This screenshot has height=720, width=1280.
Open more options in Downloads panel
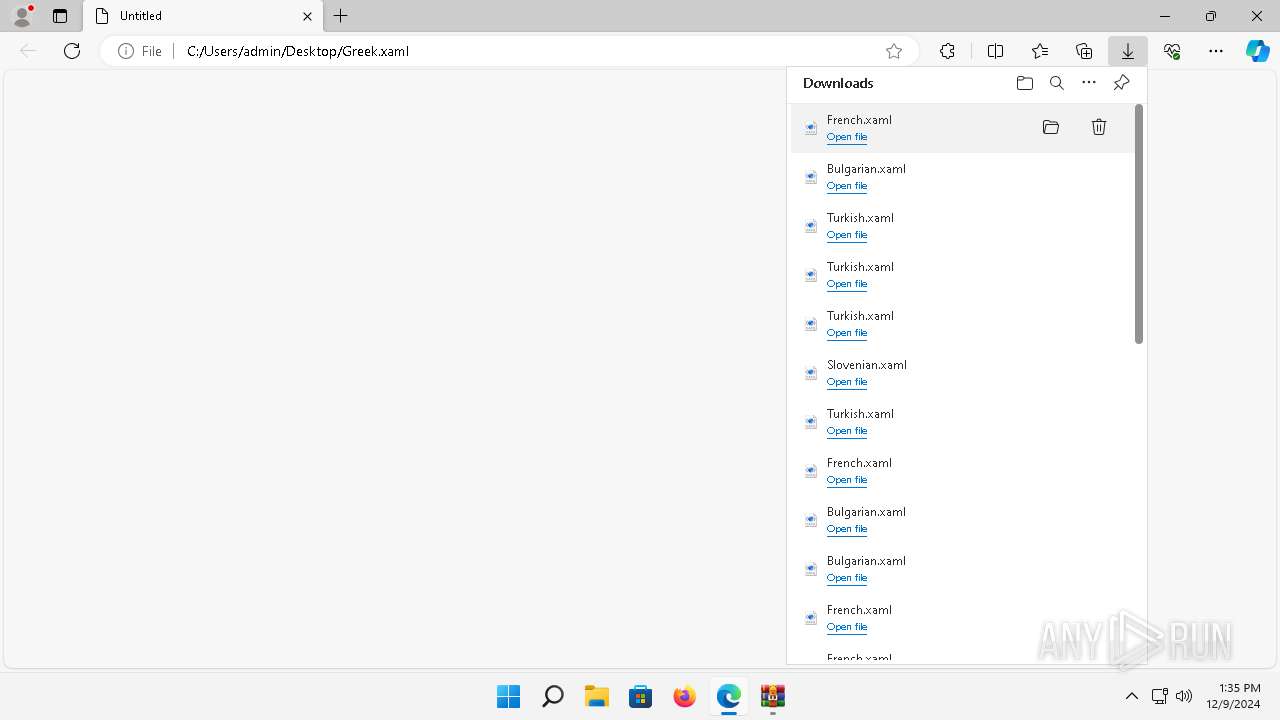click(x=1089, y=83)
